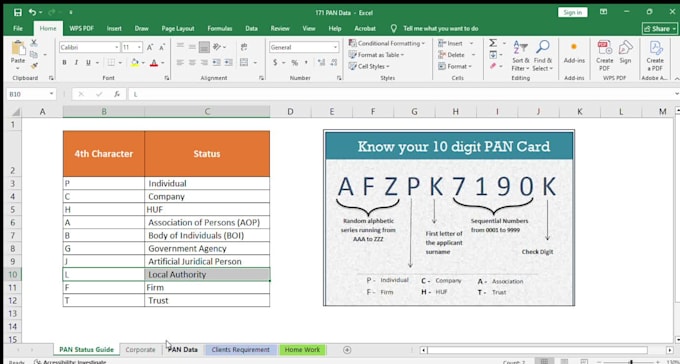Viewport: 680px width, 364px height.
Task: Click the Tell me lightbulb icon
Action: (393, 28)
